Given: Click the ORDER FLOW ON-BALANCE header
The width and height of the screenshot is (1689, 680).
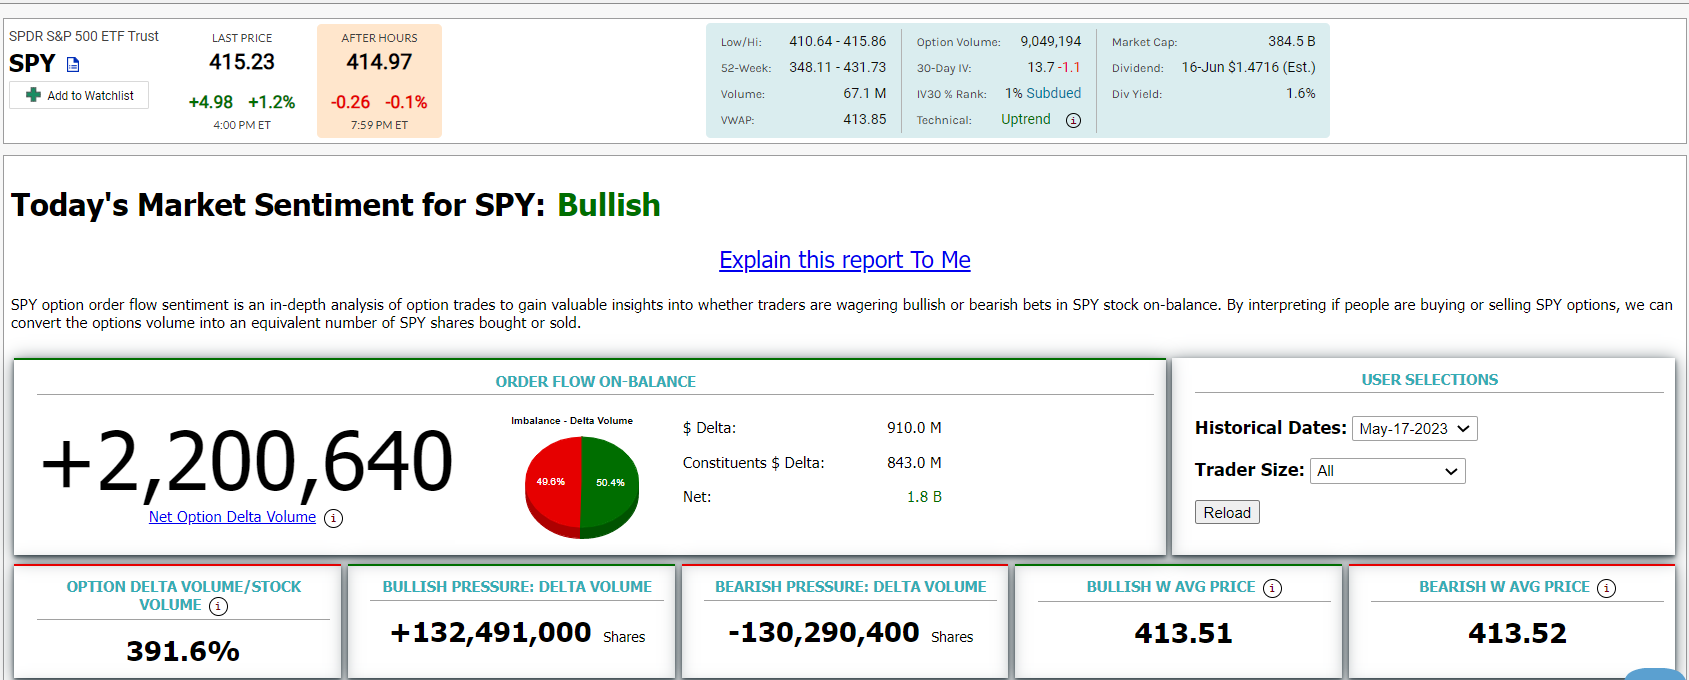Looking at the screenshot, I should 596,382.
